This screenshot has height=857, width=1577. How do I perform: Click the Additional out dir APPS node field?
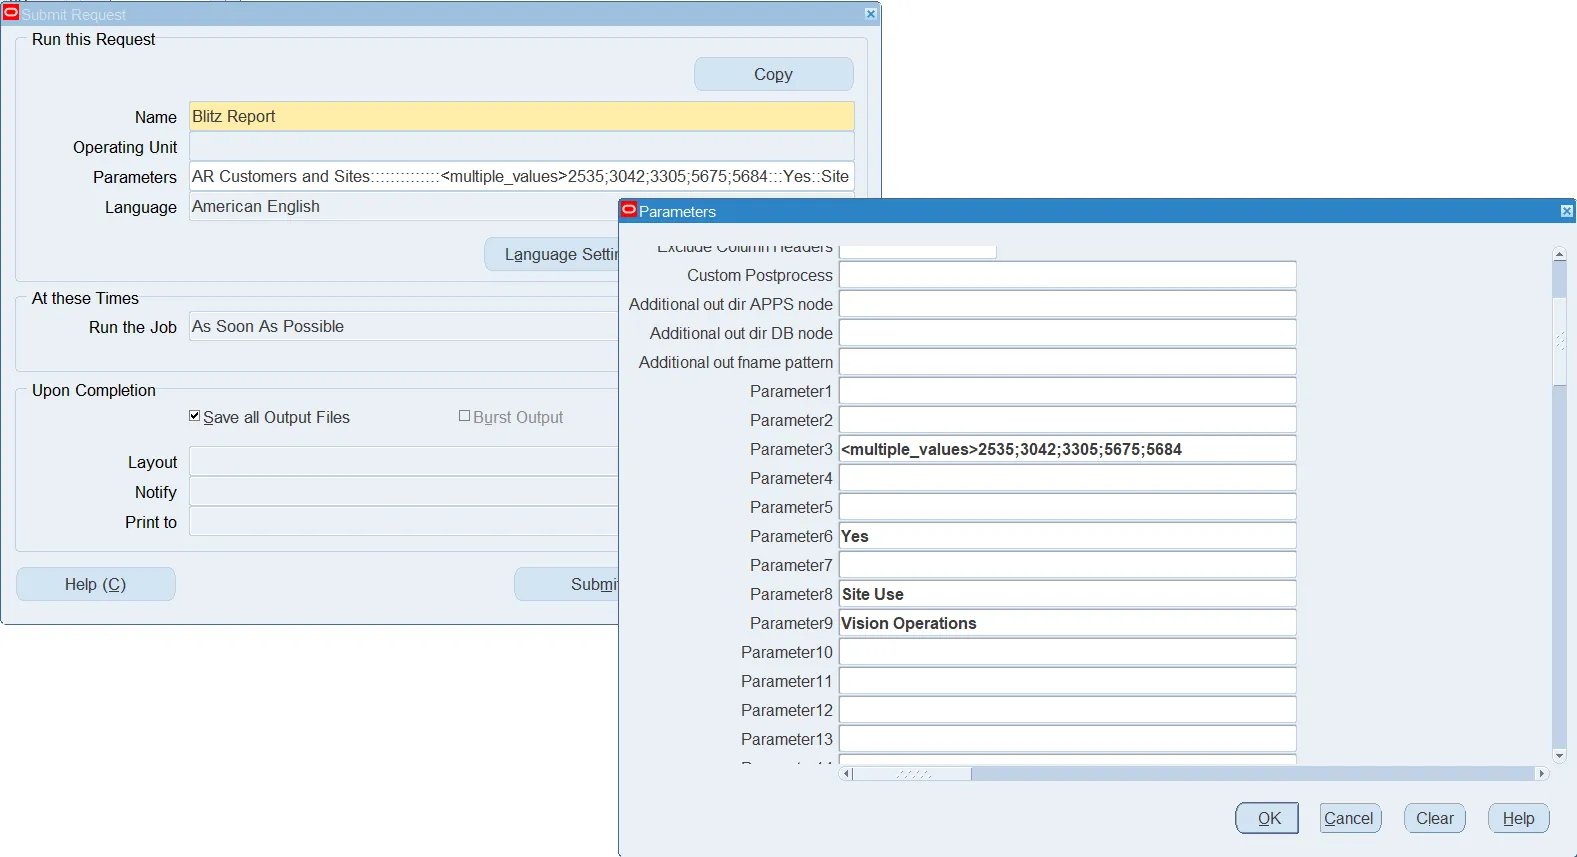pyautogui.click(x=1068, y=304)
